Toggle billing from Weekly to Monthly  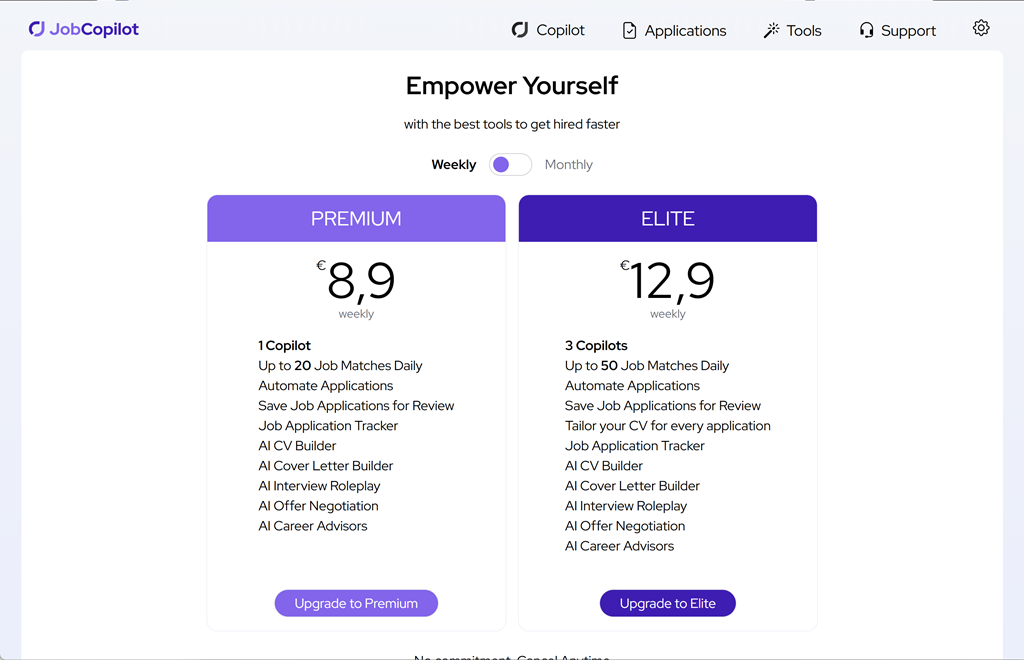[510, 165]
